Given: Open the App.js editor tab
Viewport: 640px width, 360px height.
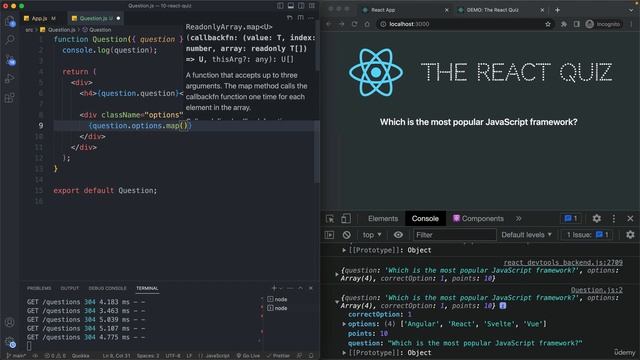Looking at the screenshot, I should point(40,18).
